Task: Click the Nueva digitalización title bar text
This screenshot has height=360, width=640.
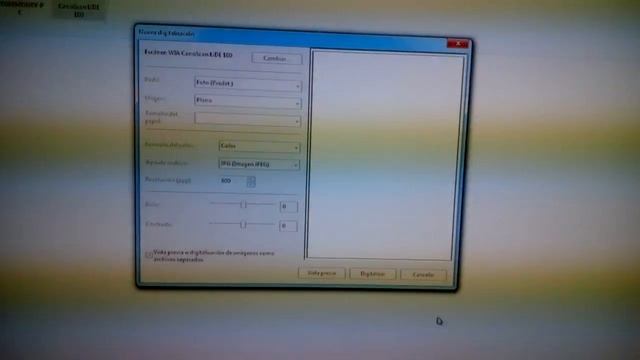Action: 166,33
